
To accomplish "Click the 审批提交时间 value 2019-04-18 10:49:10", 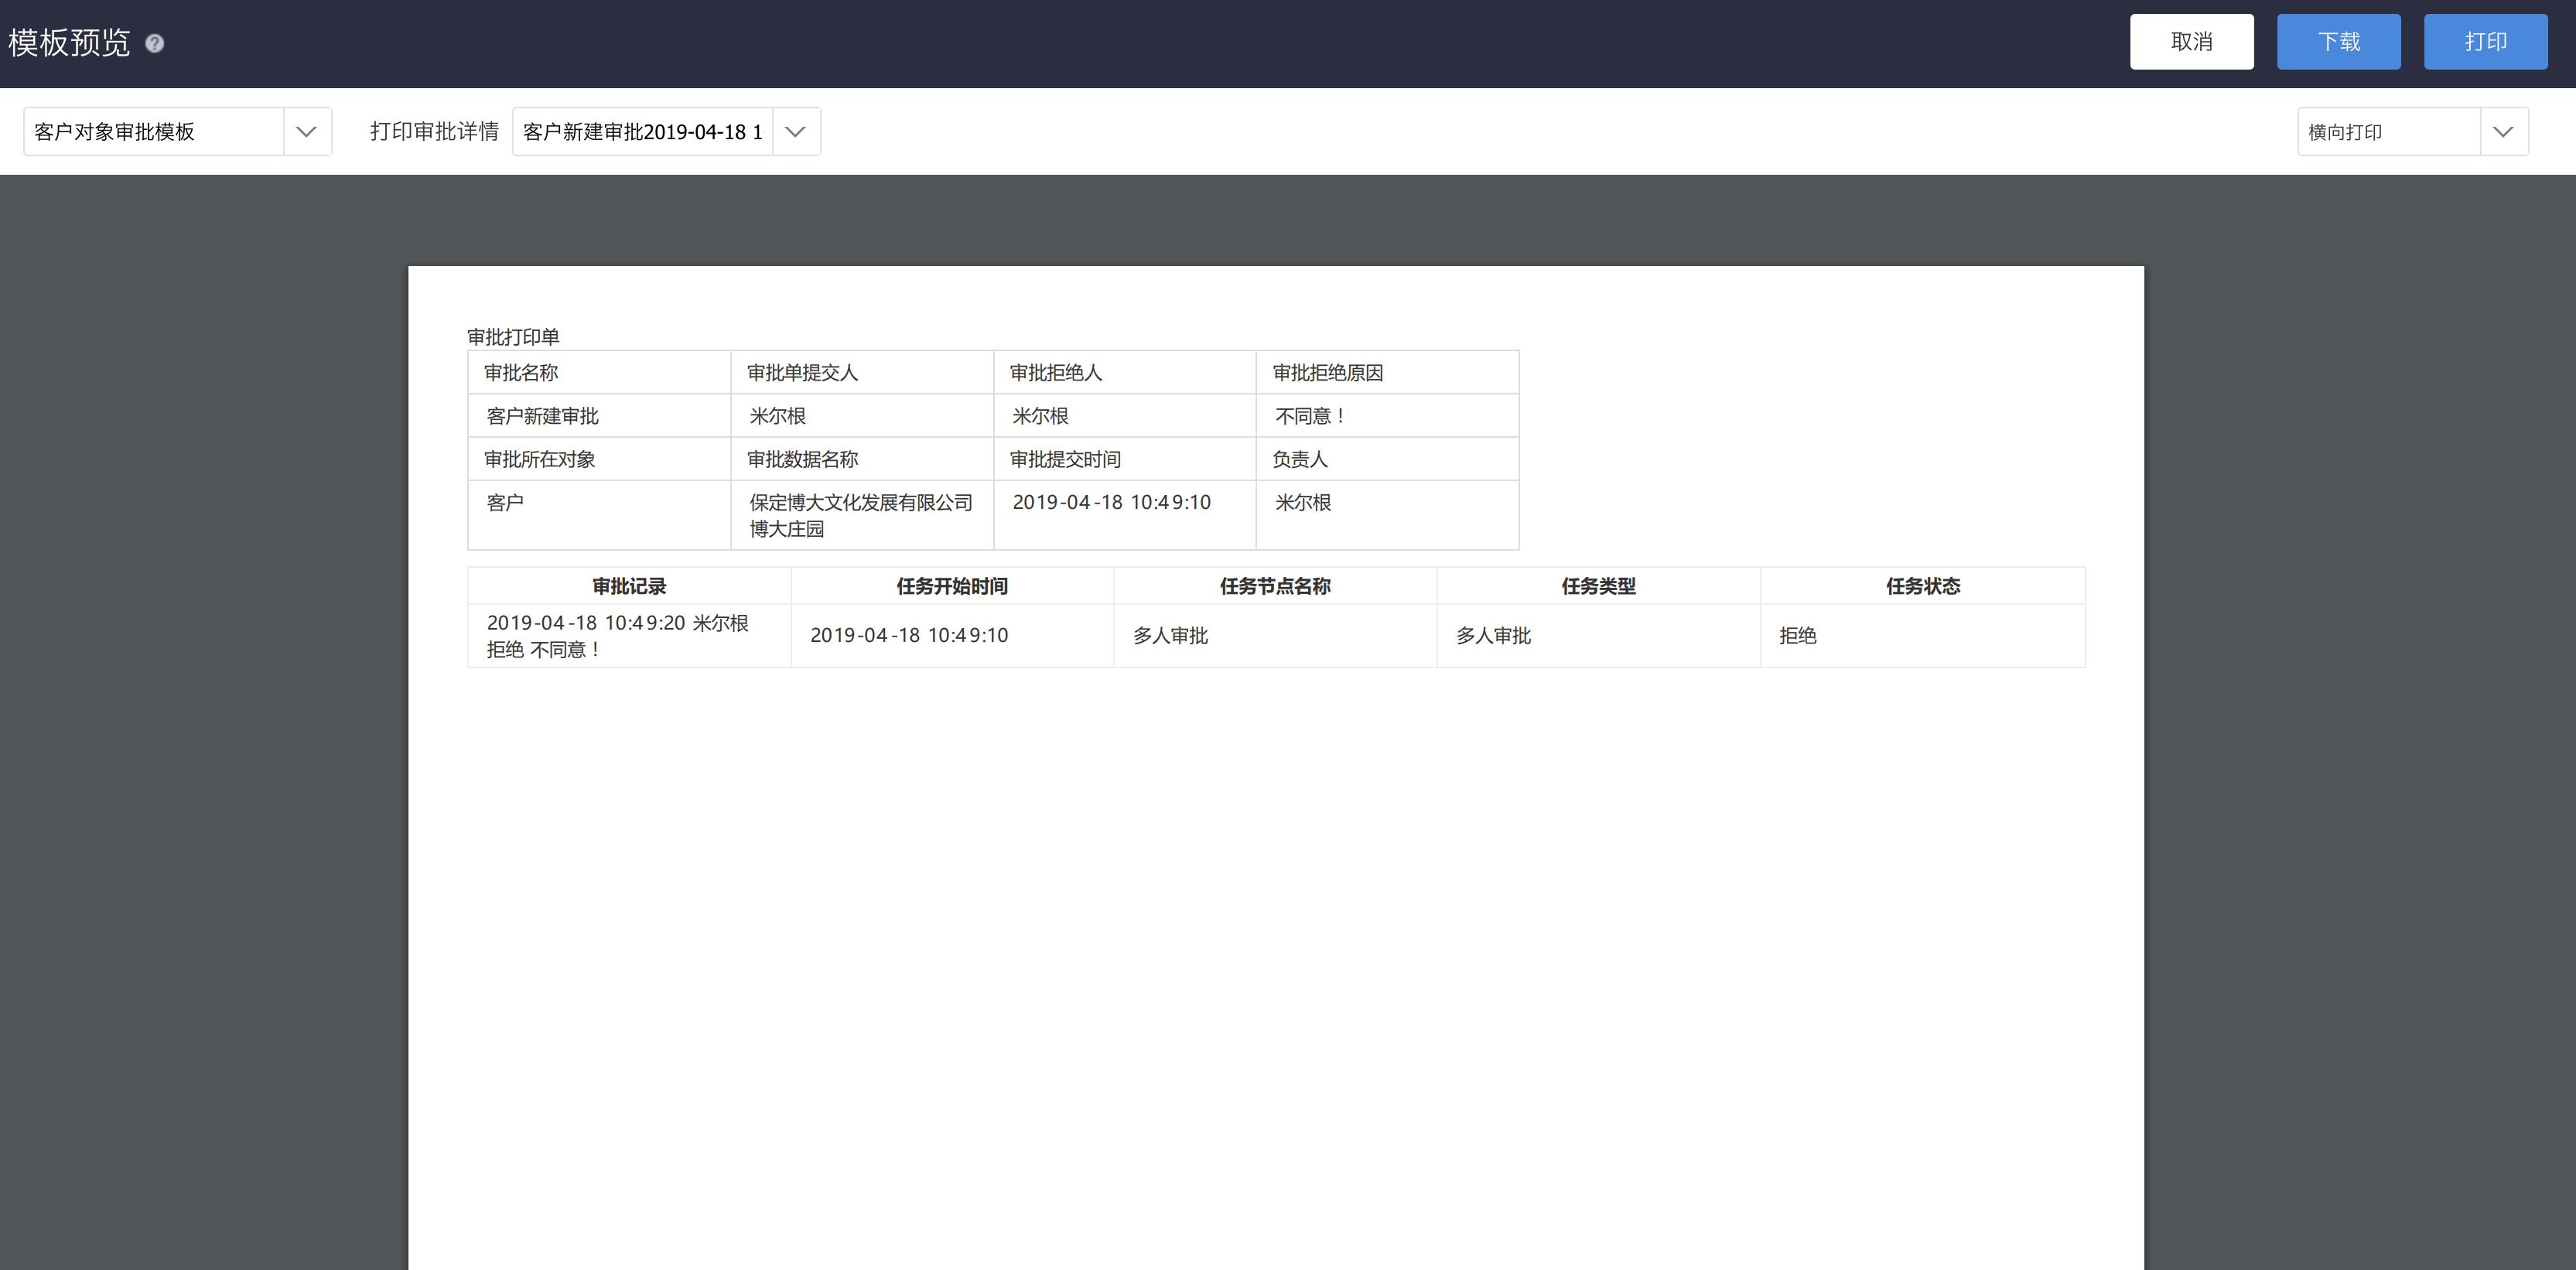I will coord(1125,515).
